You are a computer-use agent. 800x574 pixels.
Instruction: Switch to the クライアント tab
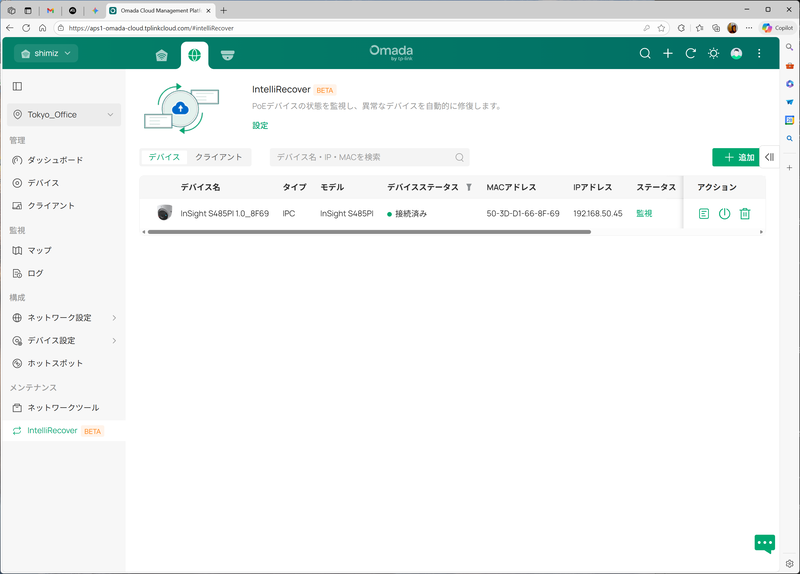click(218, 157)
